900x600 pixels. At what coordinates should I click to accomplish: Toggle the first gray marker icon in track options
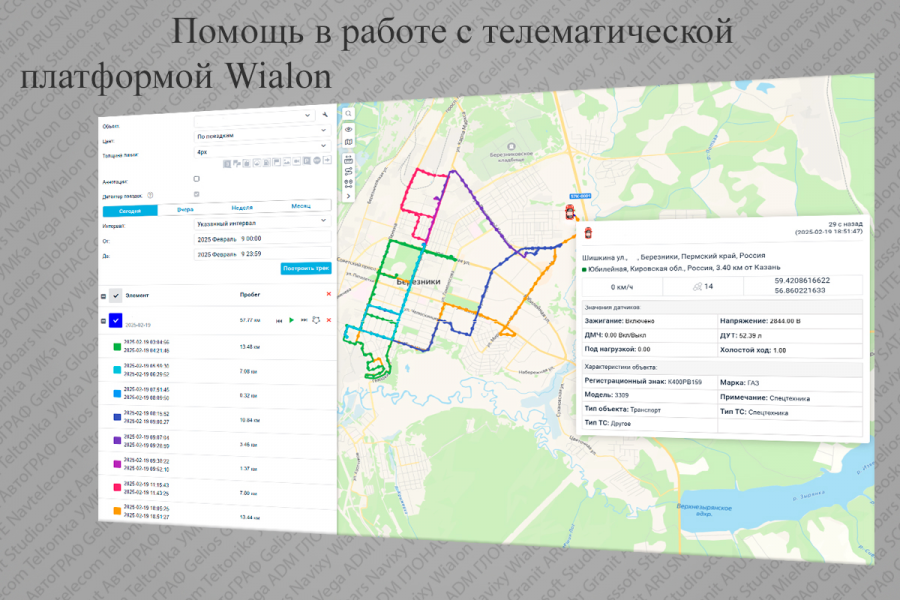(227, 164)
